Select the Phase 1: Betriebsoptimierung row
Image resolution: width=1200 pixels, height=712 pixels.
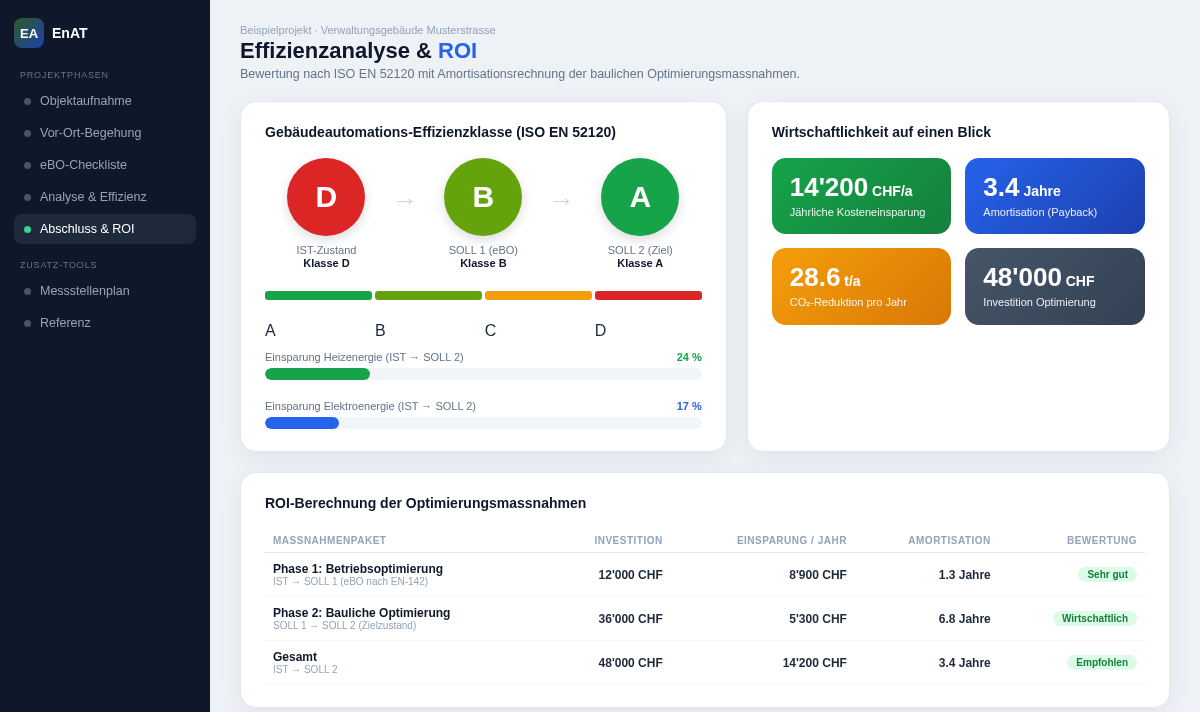705,575
